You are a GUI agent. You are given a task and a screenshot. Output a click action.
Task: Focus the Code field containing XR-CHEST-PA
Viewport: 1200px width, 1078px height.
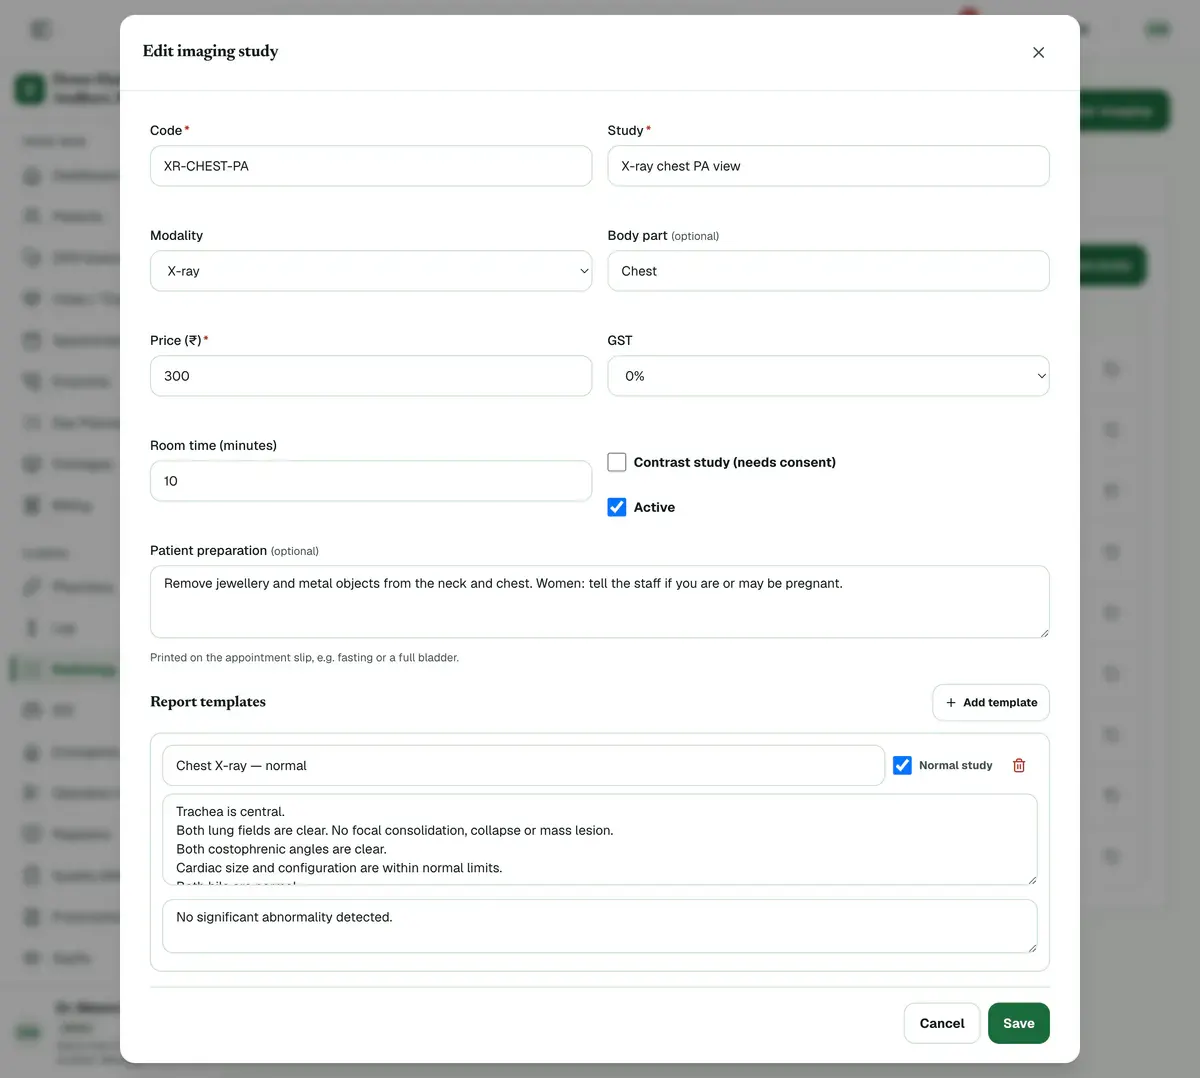coord(371,166)
